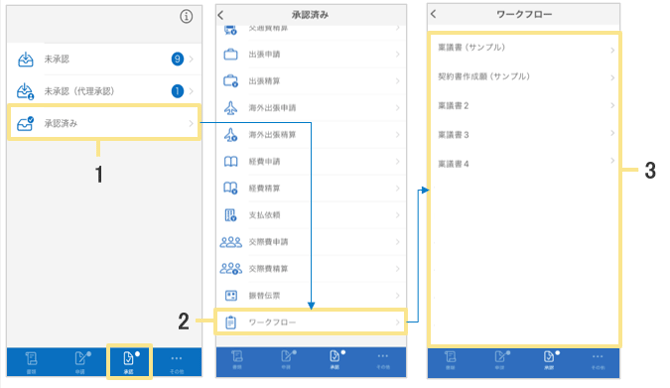The image size is (670, 388).
Task: Expand the 経費精算 row chevron
Action: pos(397,188)
